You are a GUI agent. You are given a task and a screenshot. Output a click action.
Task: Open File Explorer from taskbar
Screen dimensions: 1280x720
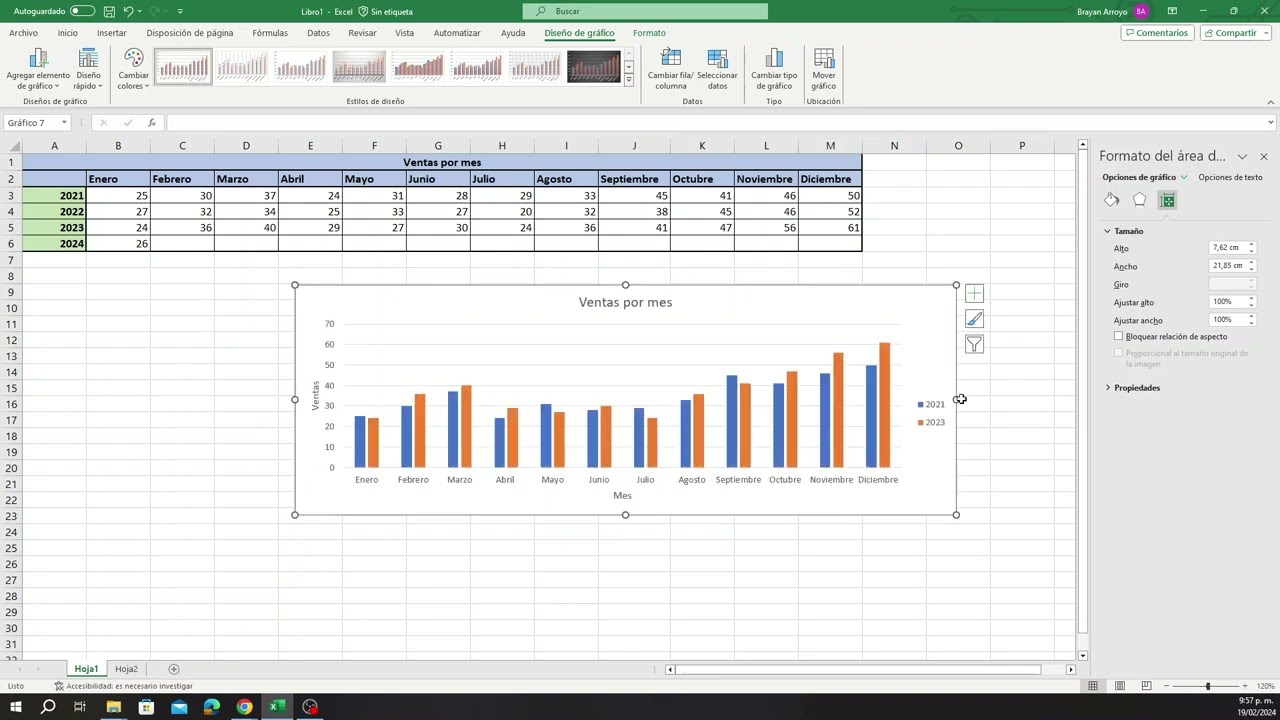[x=114, y=707]
